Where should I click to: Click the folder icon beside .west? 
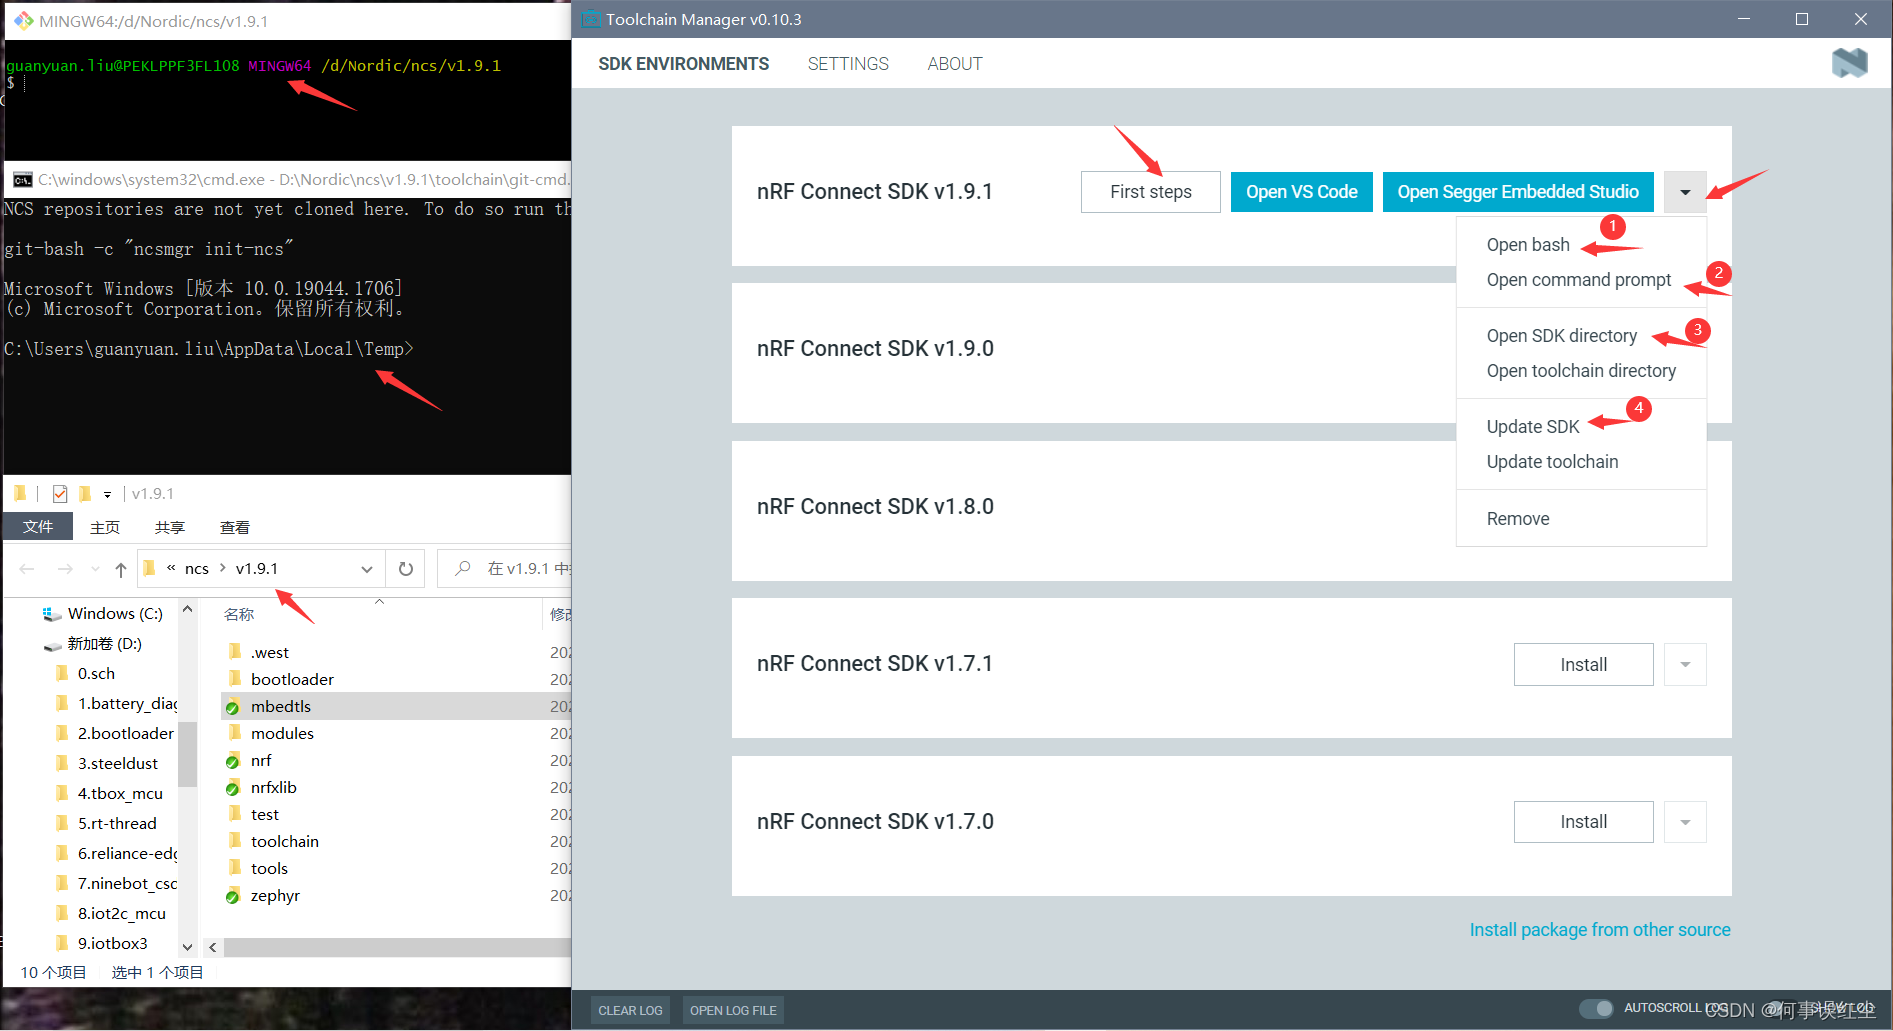click(x=235, y=652)
